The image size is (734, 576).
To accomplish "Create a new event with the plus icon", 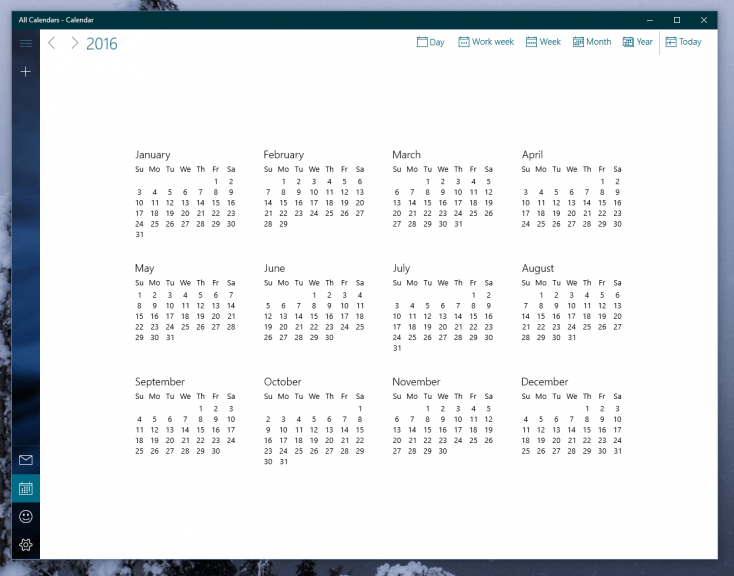I will coord(26,72).
